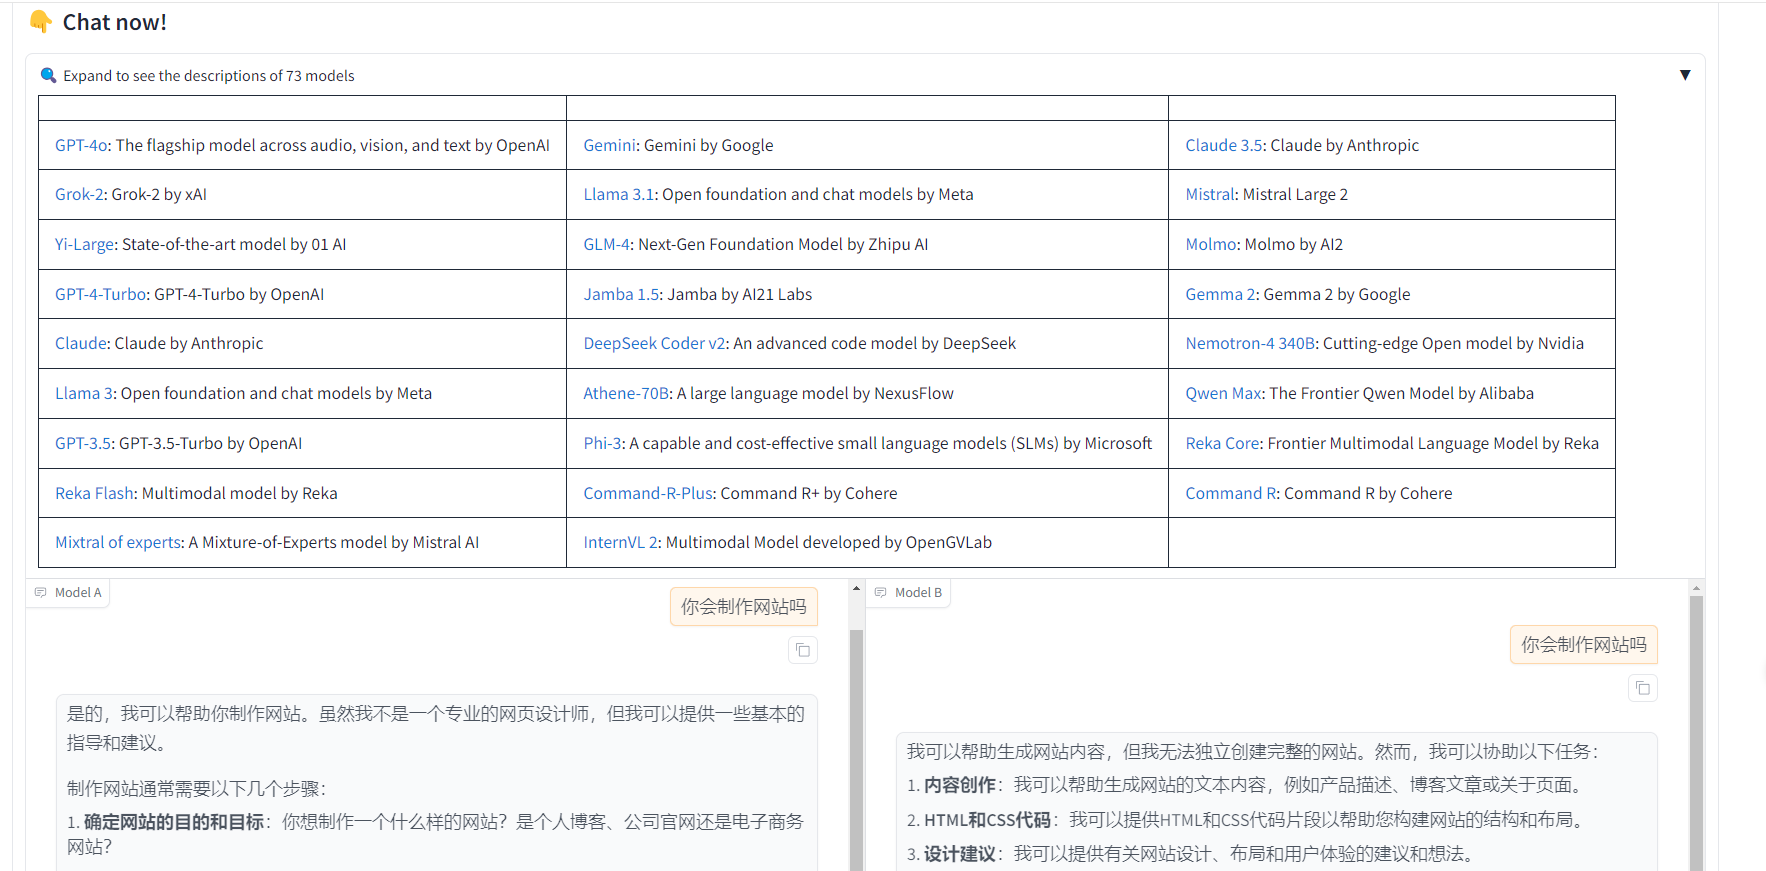
Task: Open the Qwen Max link
Action: 1224,393
